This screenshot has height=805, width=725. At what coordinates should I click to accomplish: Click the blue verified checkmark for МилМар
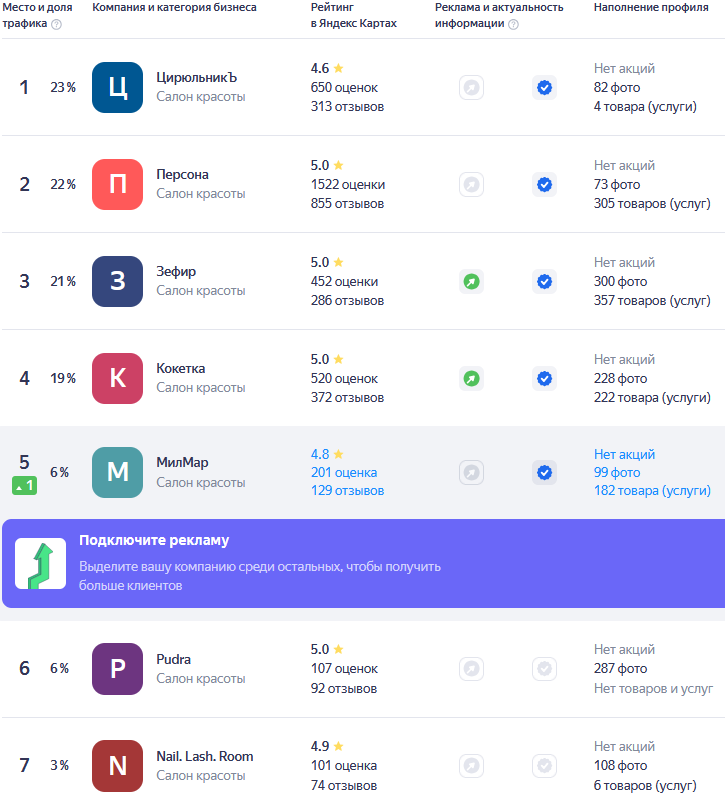pos(544,473)
